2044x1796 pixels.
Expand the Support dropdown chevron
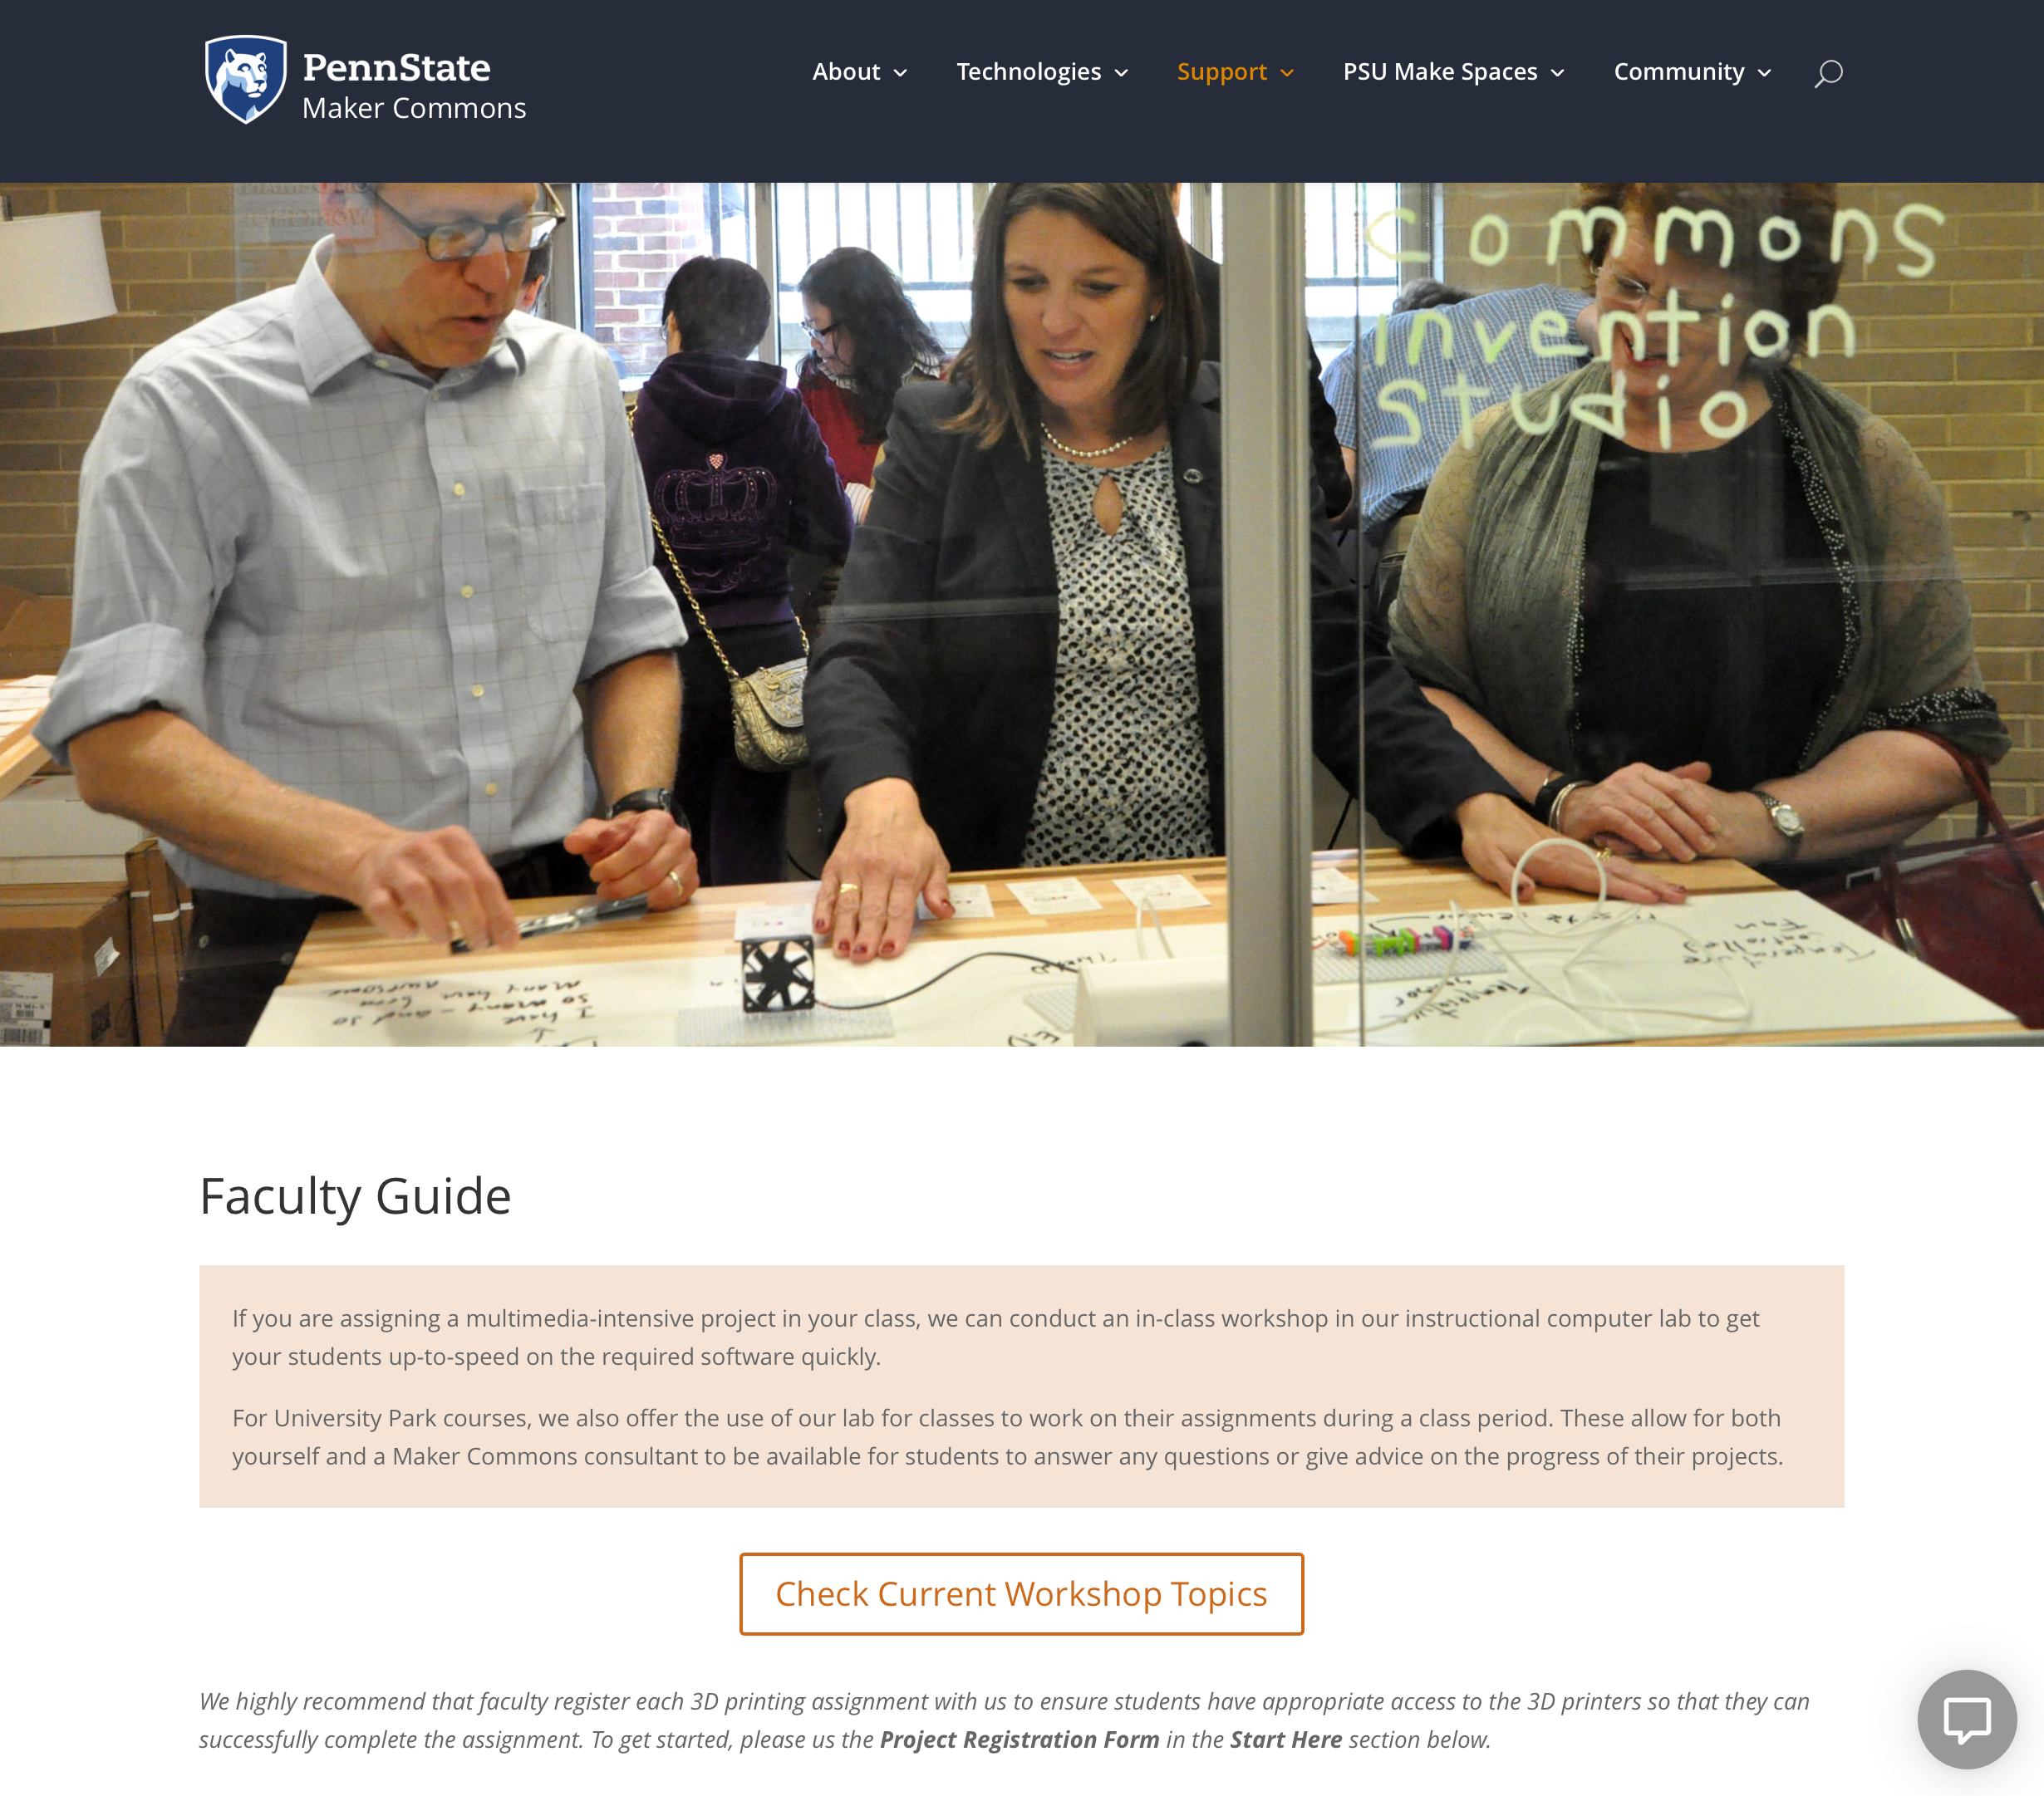pyautogui.click(x=1287, y=73)
